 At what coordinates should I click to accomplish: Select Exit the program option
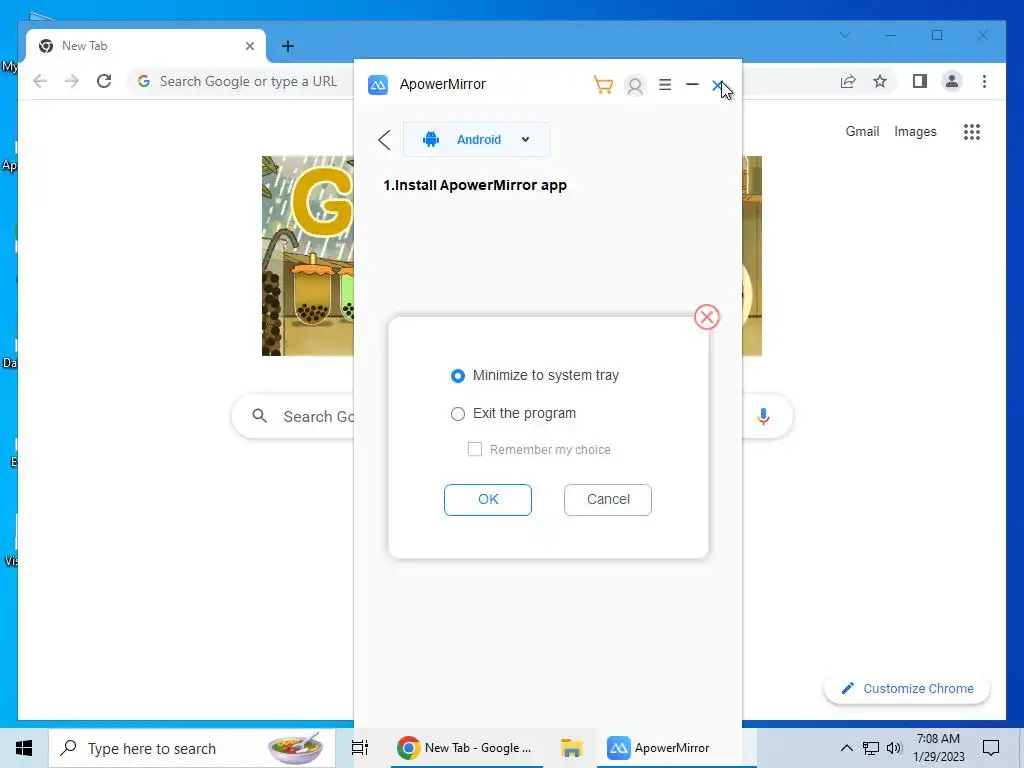tap(513, 413)
